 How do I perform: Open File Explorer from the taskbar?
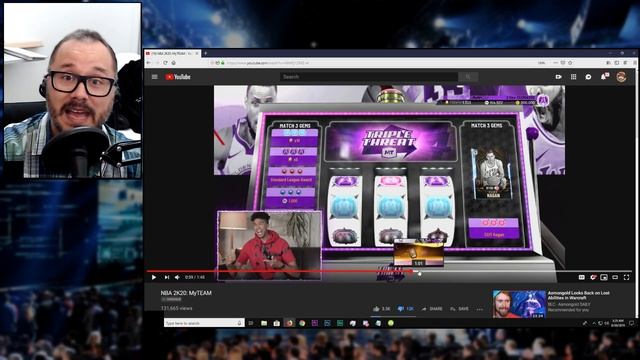point(264,323)
